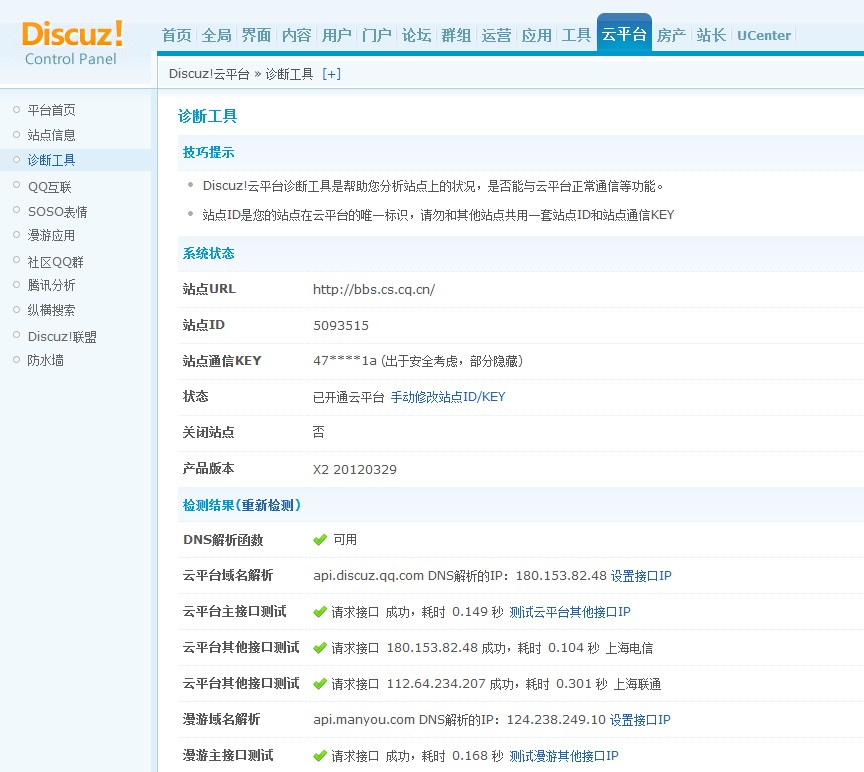This screenshot has height=772, width=864.
Task: Select 诊断工具 in the sidebar
Action: (x=51, y=160)
